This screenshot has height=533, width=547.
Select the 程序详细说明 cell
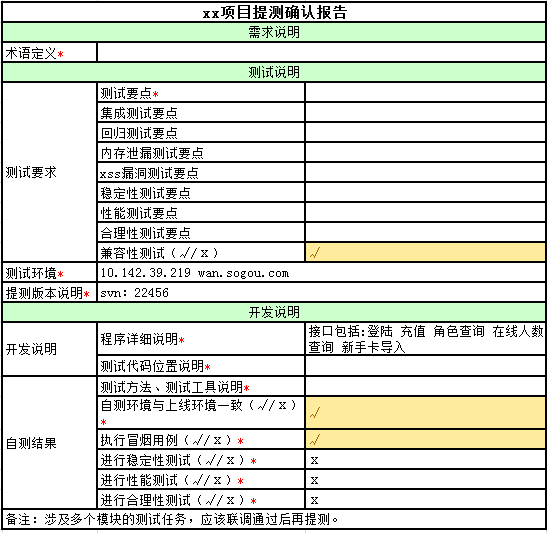pos(201,338)
